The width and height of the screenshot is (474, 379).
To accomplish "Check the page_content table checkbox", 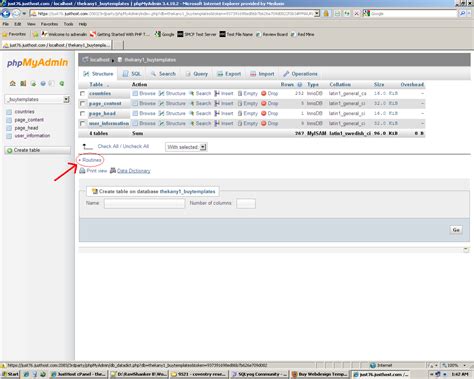I will 82,104.
